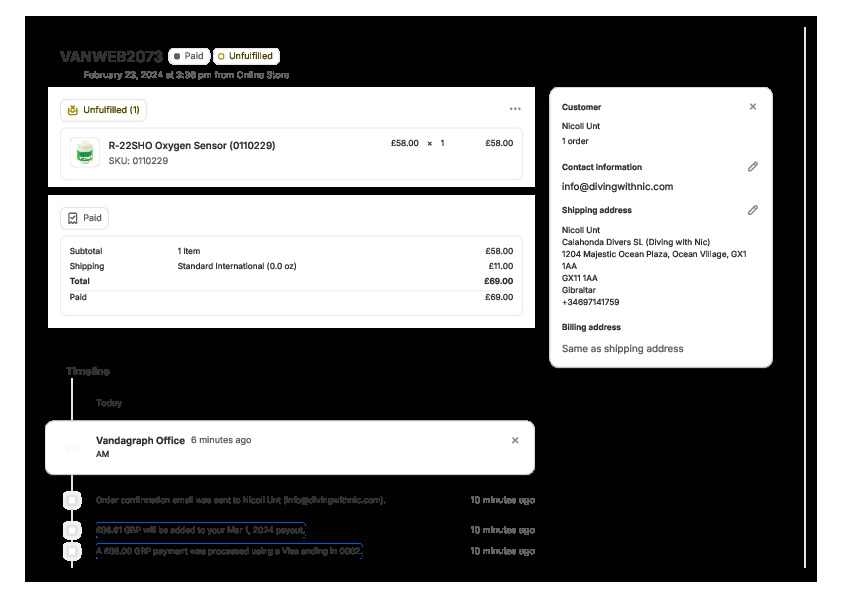This screenshot has width=842, height=595.
Task: Open R-22SHO Oxygen Sensor product link
Action: [191, 145]
